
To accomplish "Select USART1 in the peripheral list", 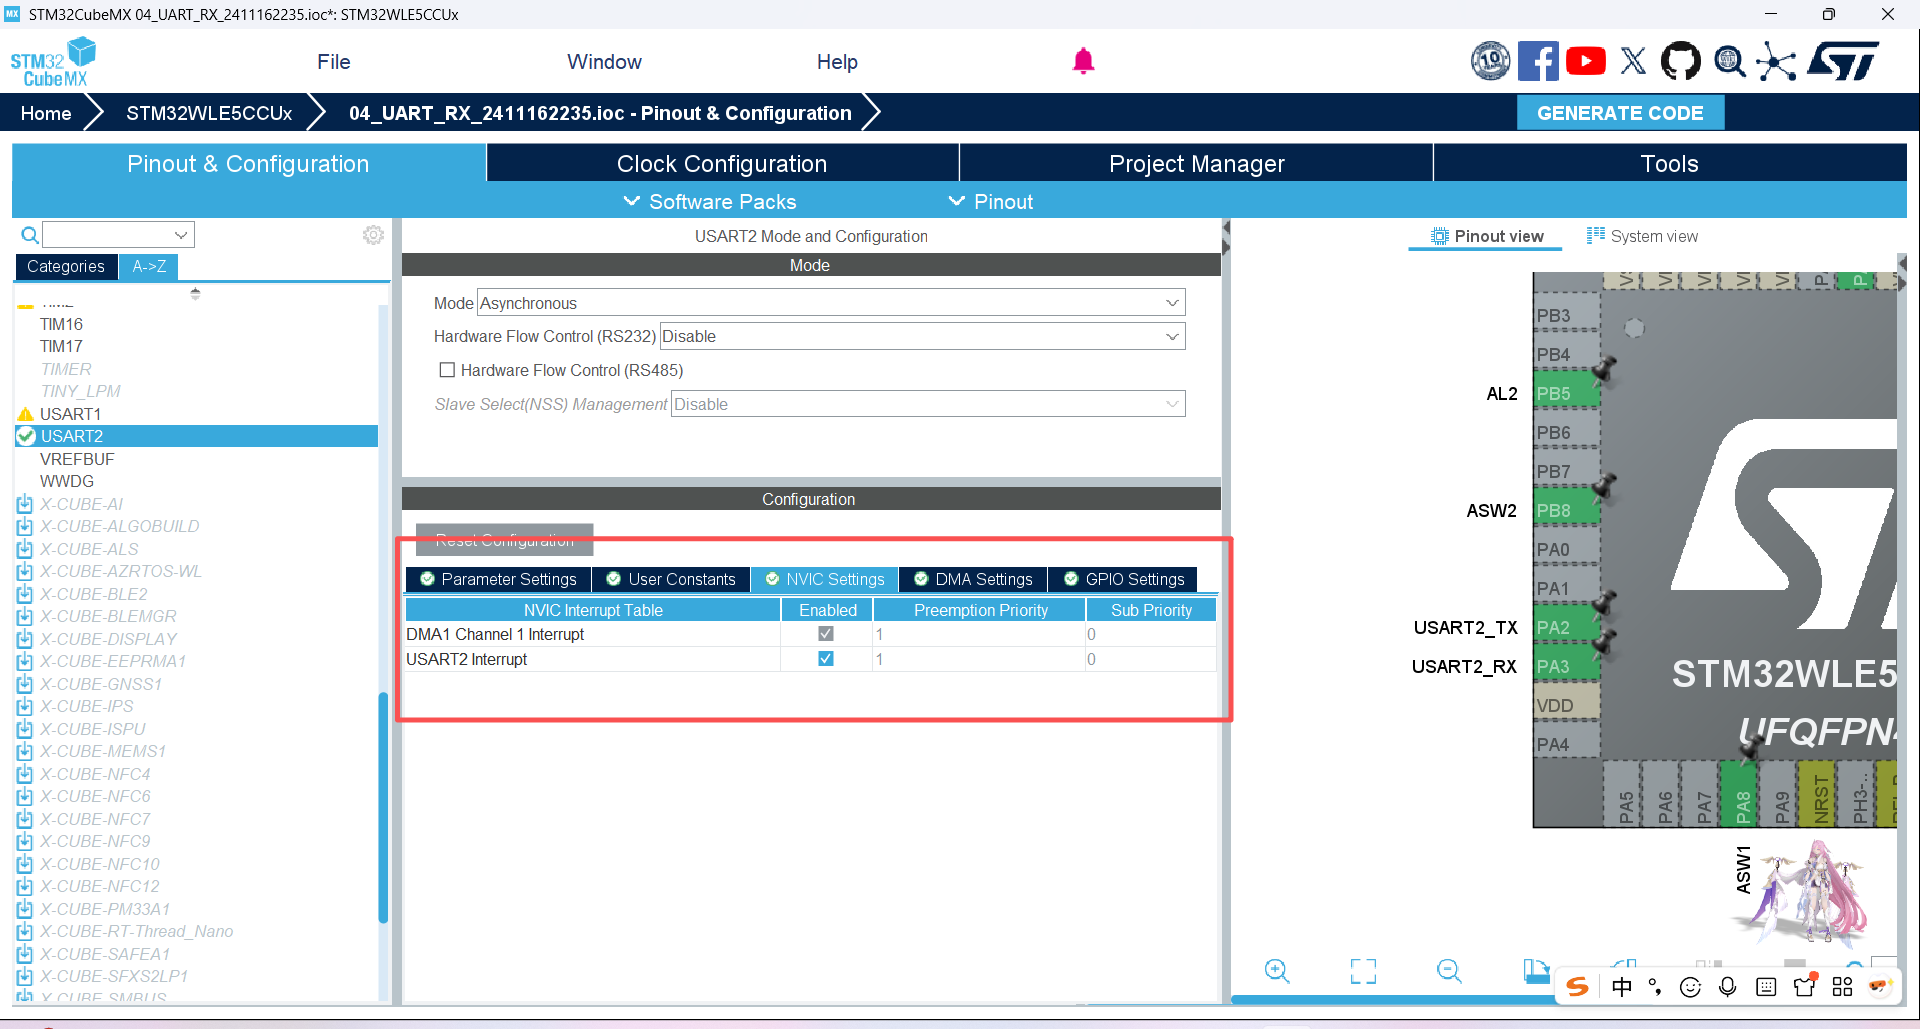I will pos(70,414).
